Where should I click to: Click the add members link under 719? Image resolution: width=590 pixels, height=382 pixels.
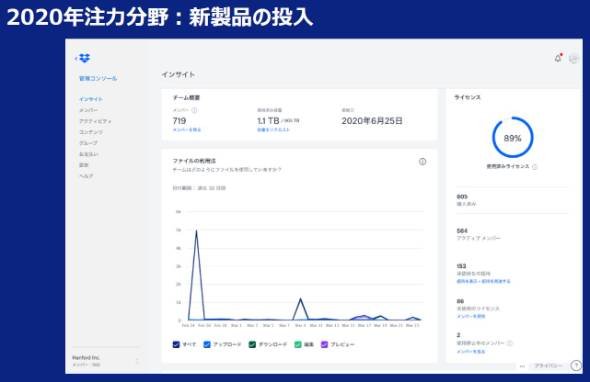[x=187, y=130]
